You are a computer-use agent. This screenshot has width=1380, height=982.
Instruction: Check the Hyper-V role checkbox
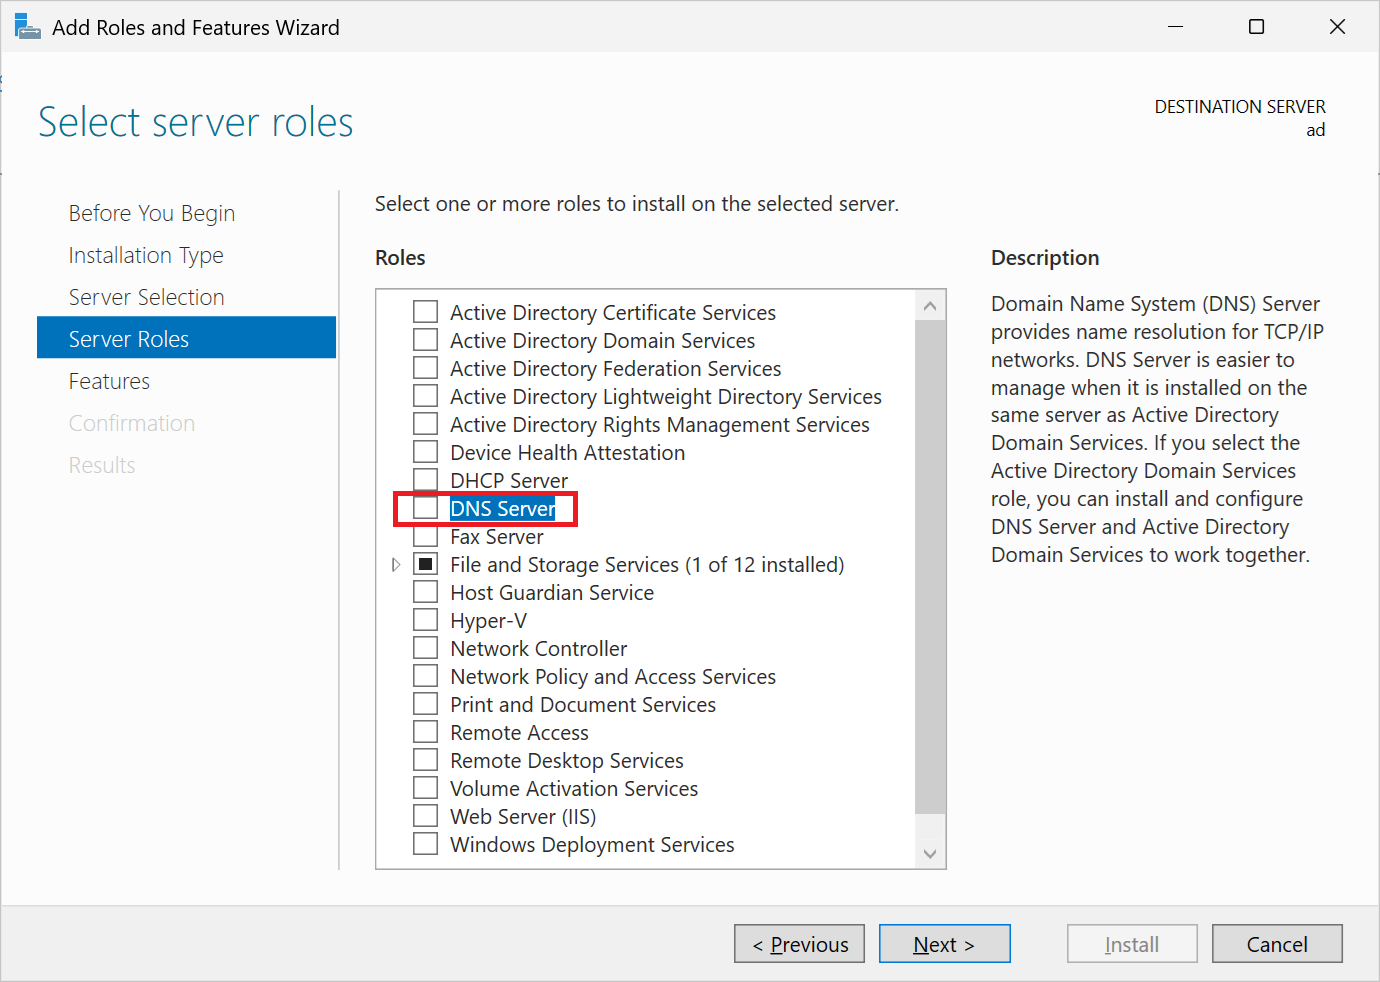point(425,619)
